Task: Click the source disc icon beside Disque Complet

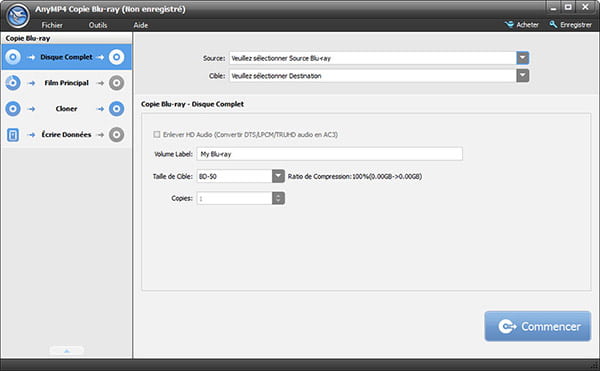Action: (13, 57)
